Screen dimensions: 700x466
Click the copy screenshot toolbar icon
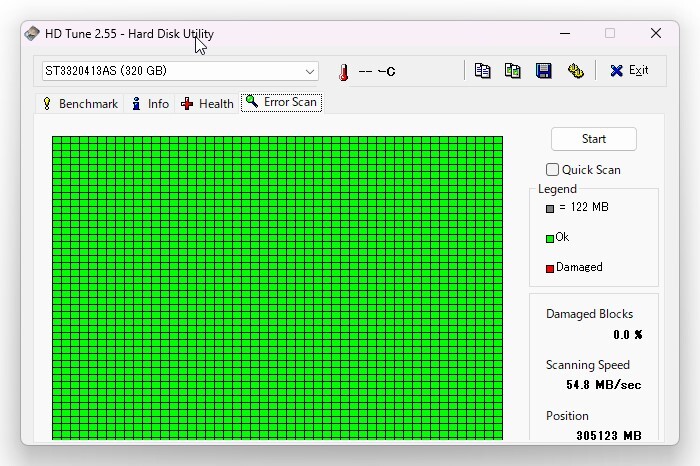(x=512, y=71)
